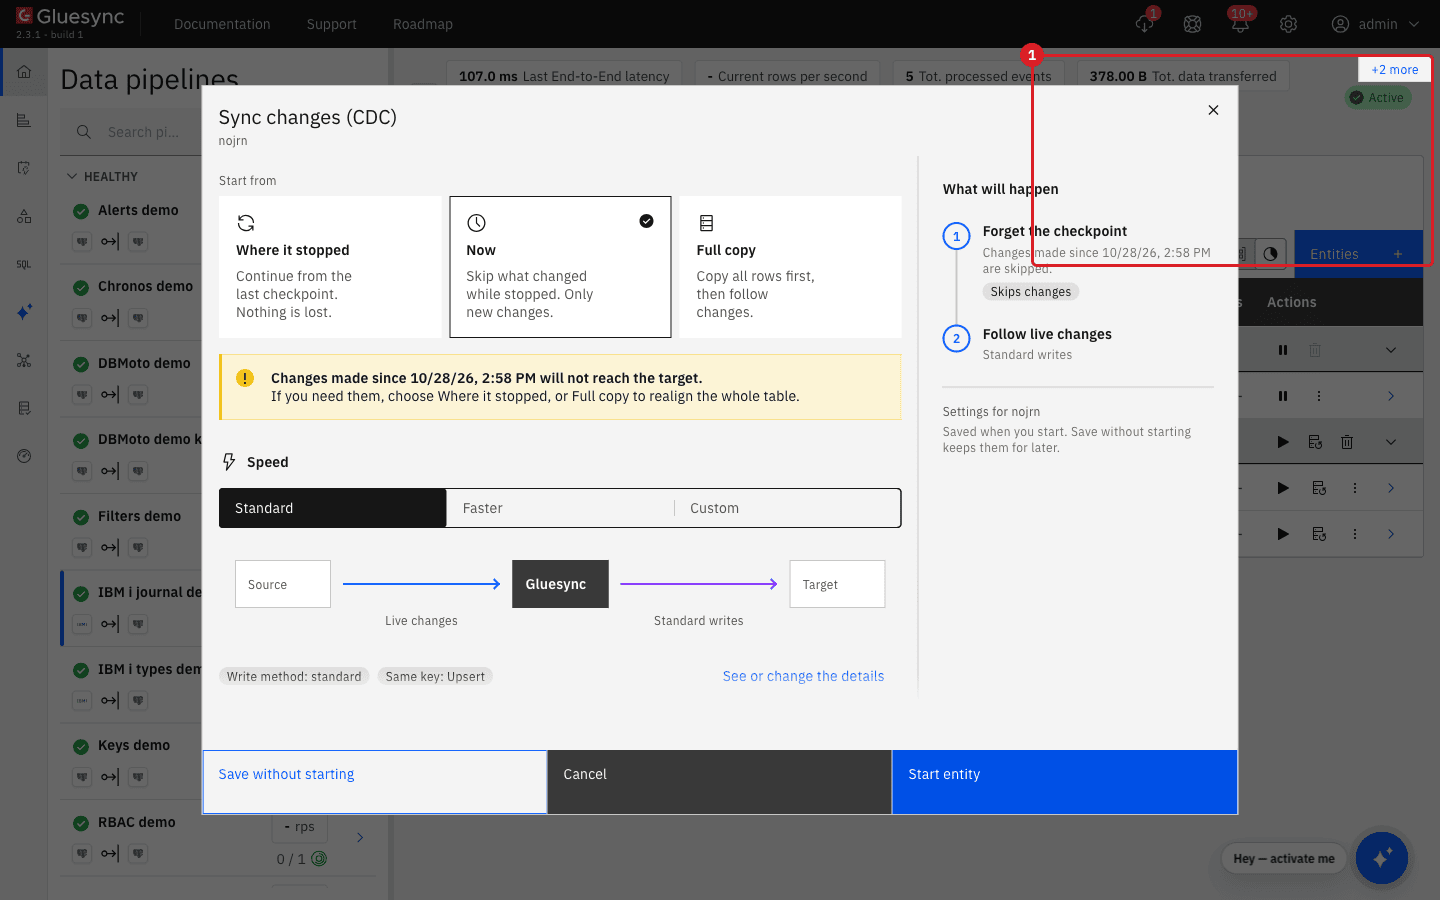Click the shapes icon in left sidebar

[24, 216]
